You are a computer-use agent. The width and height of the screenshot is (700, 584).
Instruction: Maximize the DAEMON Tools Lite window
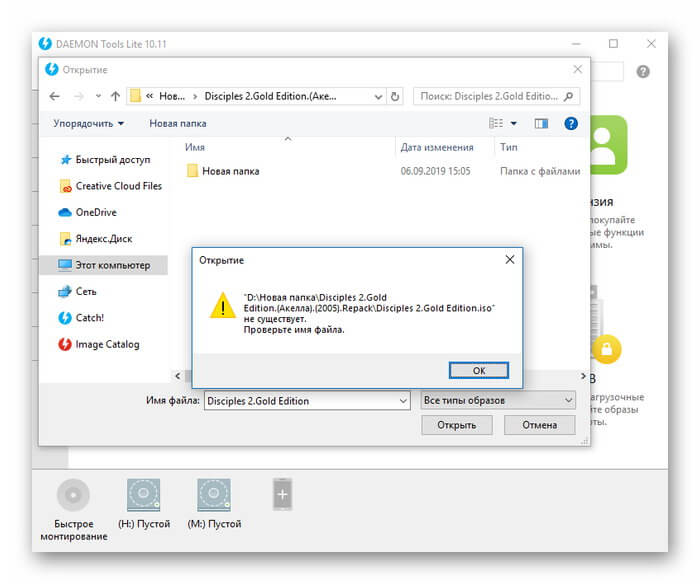(x=613, y=43)
